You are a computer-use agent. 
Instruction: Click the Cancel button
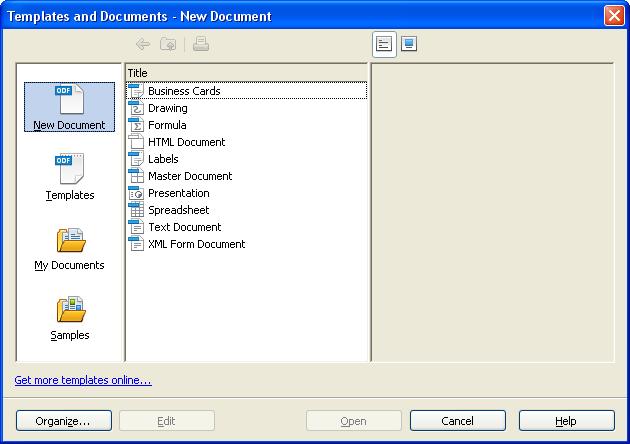point(458,421)
